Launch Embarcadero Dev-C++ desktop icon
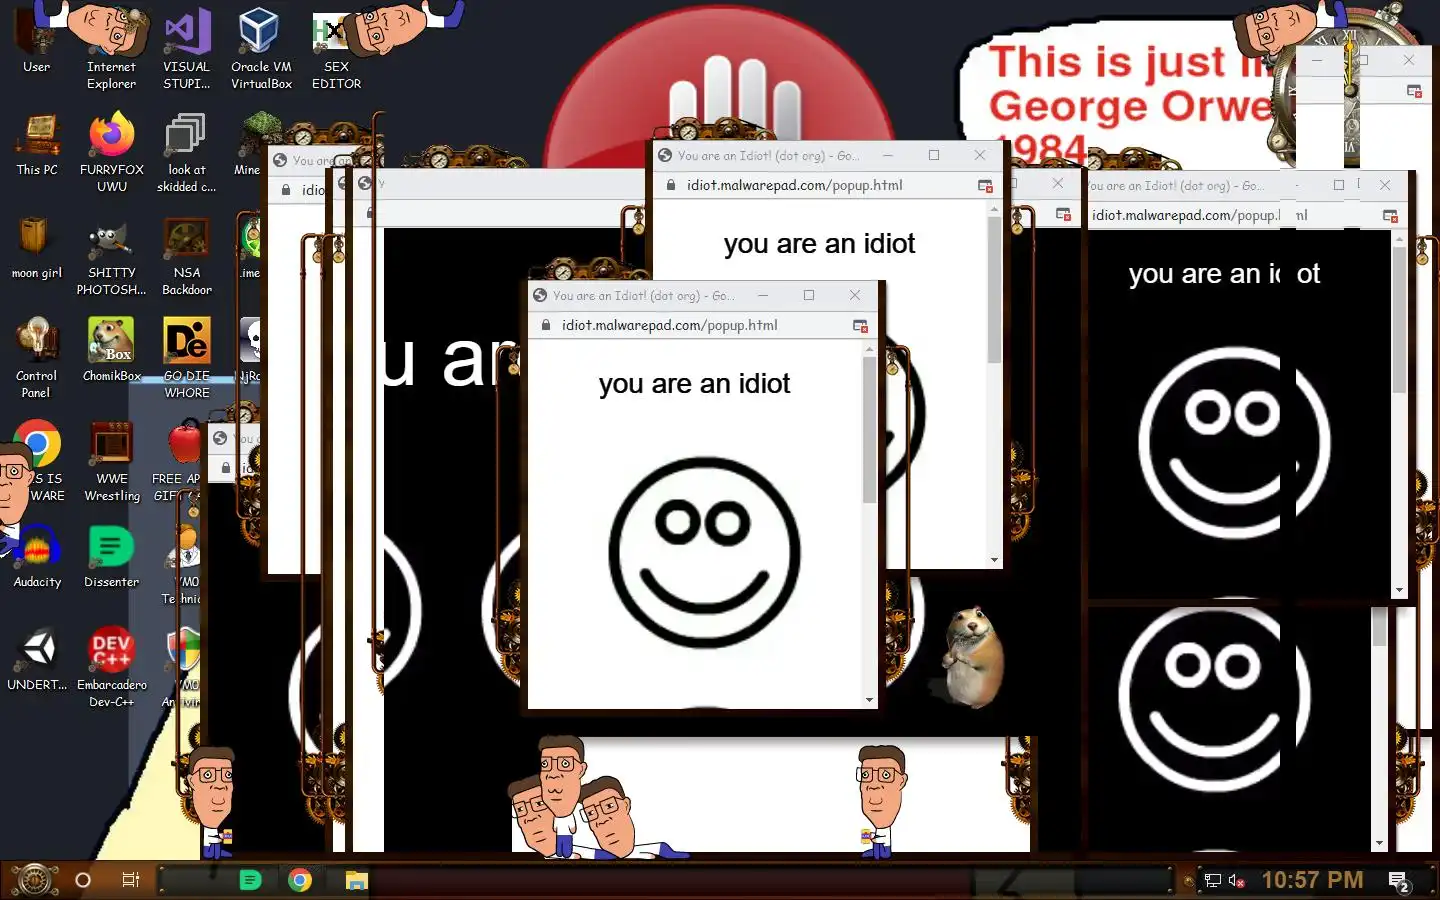The height and width of the screenshot is (900, 1440). click(111, 667)
